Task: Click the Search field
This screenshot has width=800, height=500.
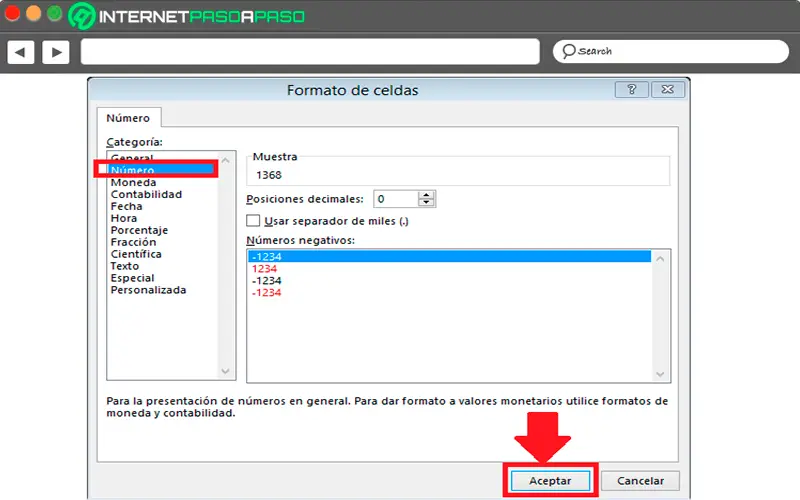Action: [670, 52]
